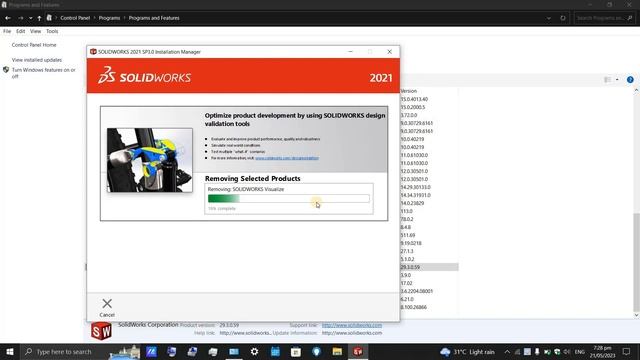This screenshot has height=360, width=640.
Task: Open the Help question mark icon
Action: (x=630, y=80)
